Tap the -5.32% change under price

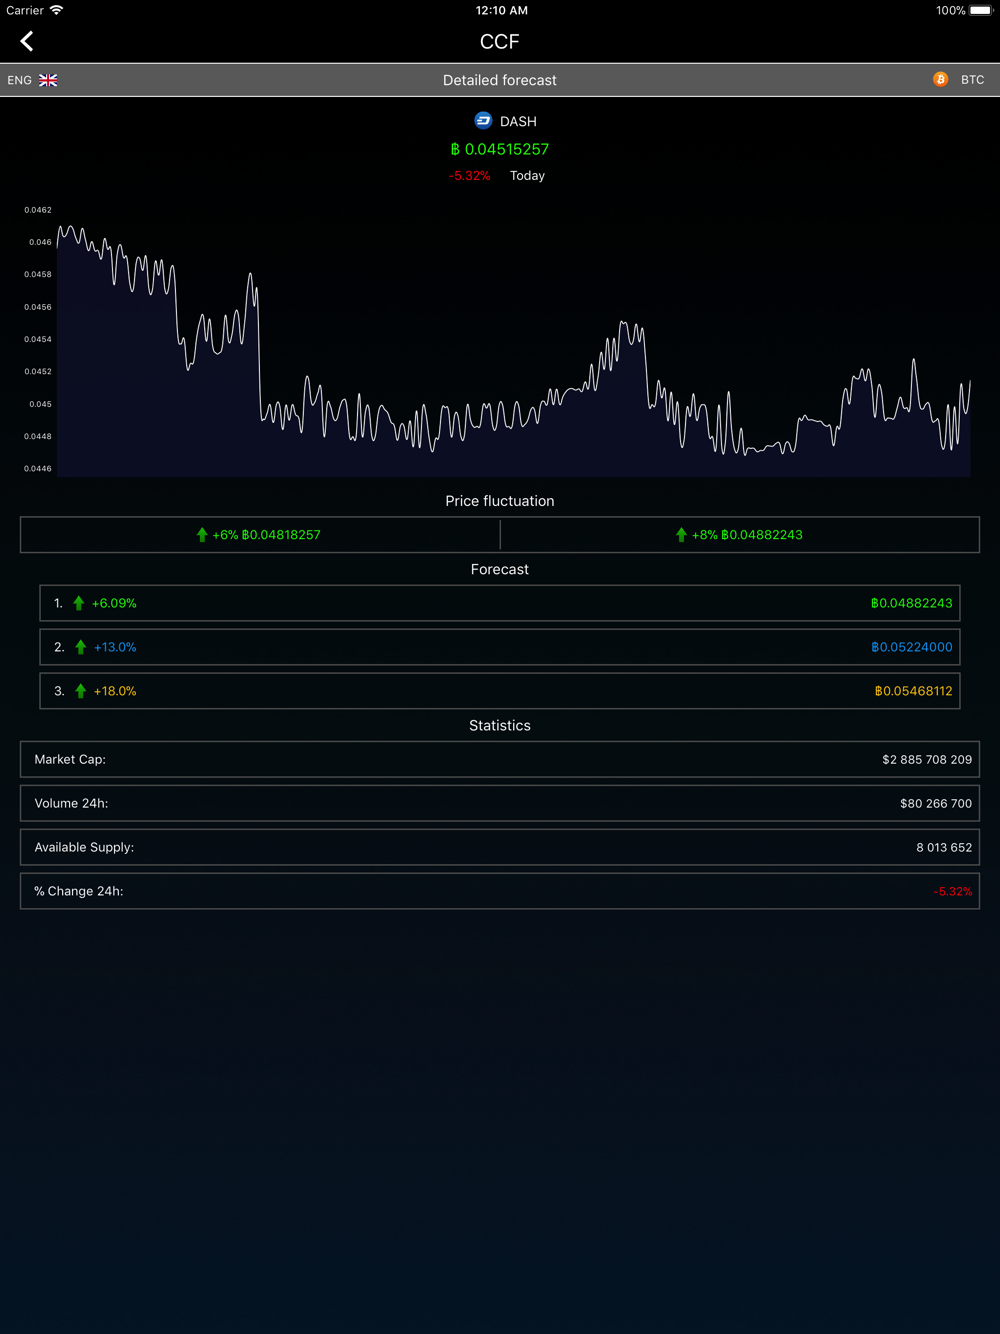470,176
